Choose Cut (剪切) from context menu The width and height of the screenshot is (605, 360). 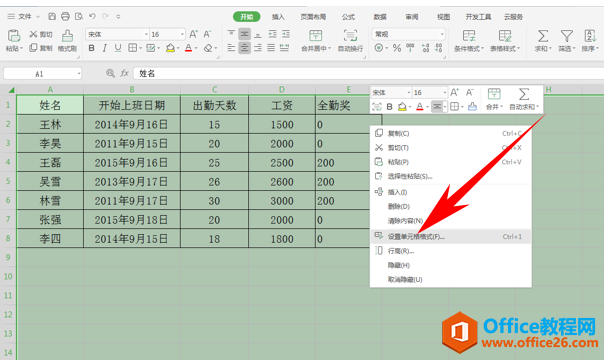pyautogui.click(x=451, y=148)
